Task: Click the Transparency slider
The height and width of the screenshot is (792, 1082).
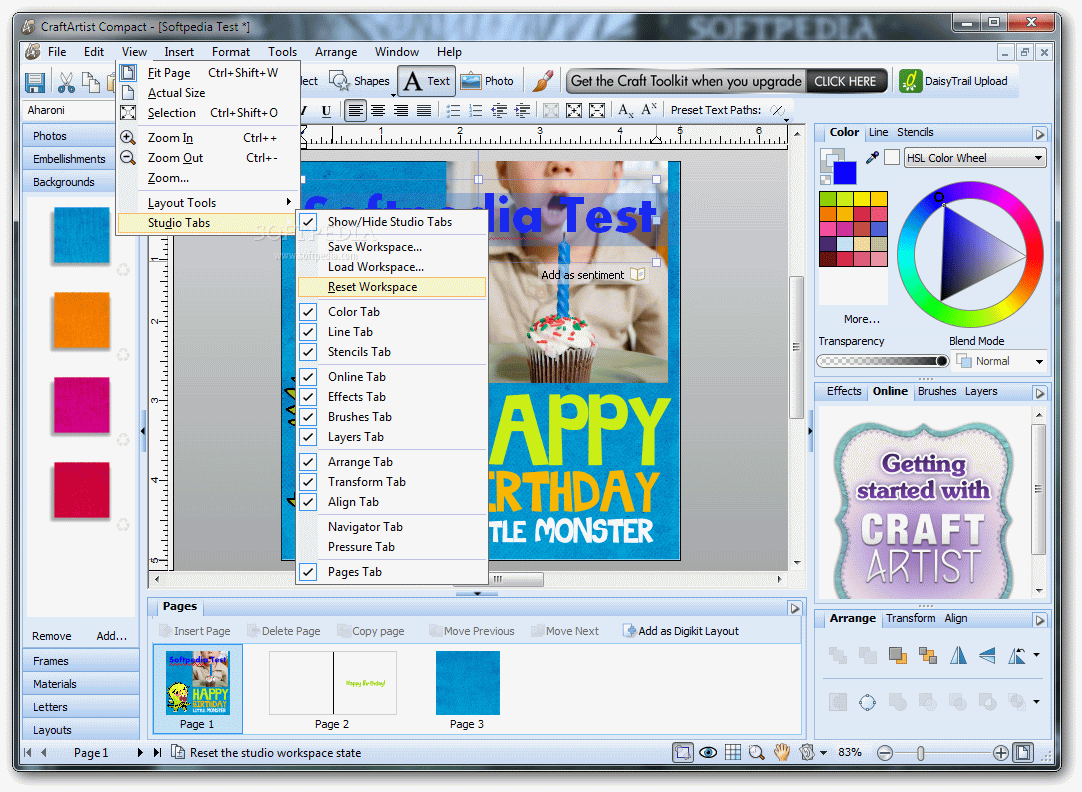Action: pos(883,361)
